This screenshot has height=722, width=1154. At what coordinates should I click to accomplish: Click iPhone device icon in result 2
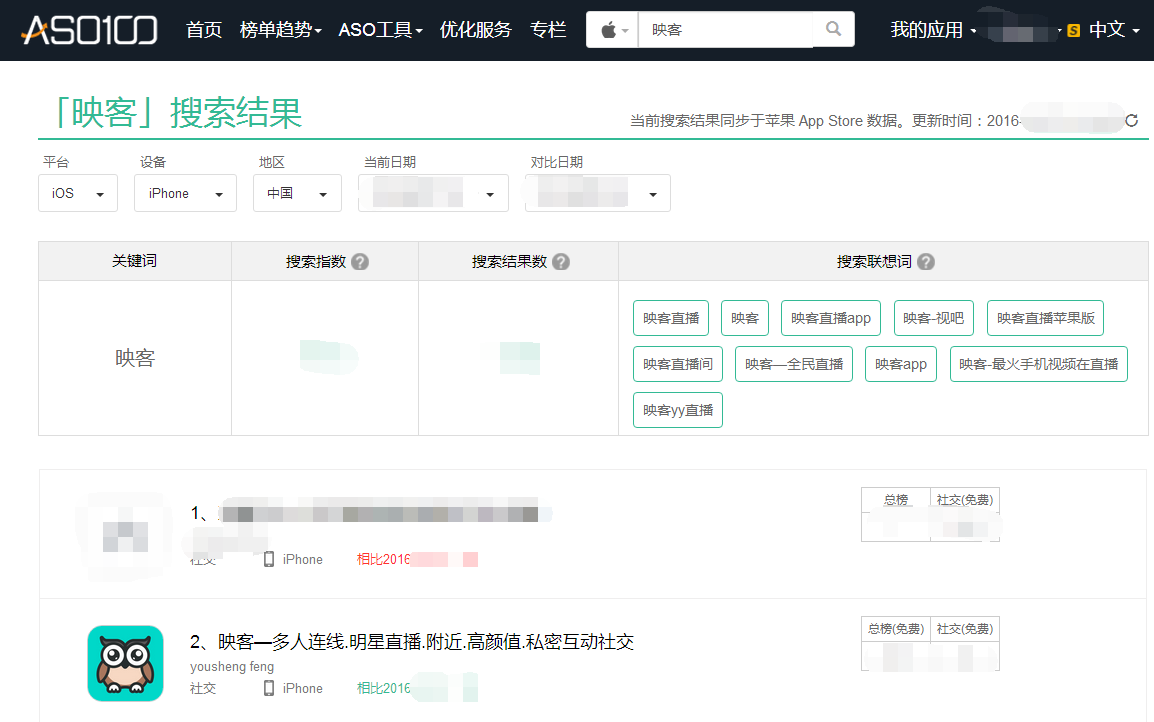(269, 688)
